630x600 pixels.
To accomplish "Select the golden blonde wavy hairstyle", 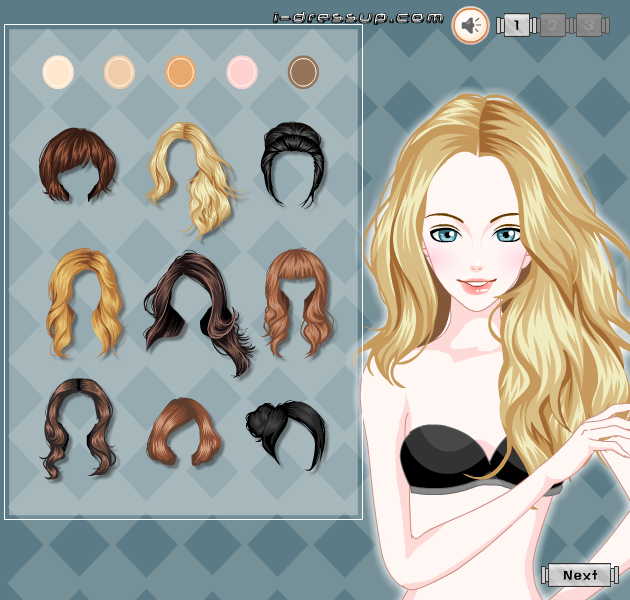I will (x=84, y=302).
